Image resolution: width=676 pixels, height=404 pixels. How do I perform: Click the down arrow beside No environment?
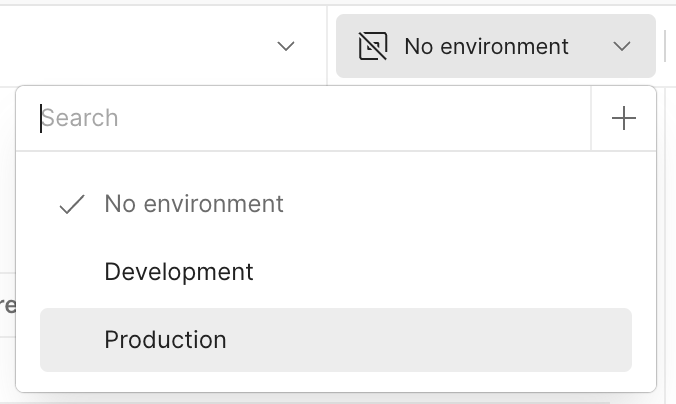click(x=622, y=46)
